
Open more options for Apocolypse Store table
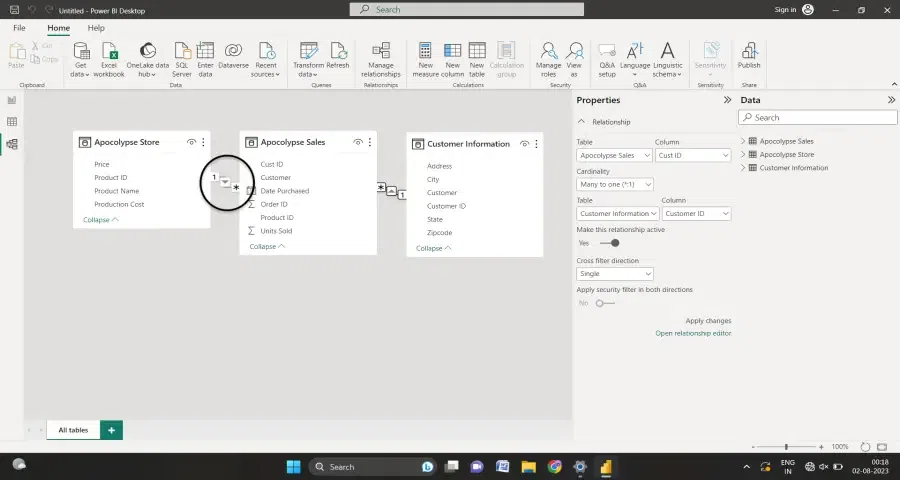[203, 142]
